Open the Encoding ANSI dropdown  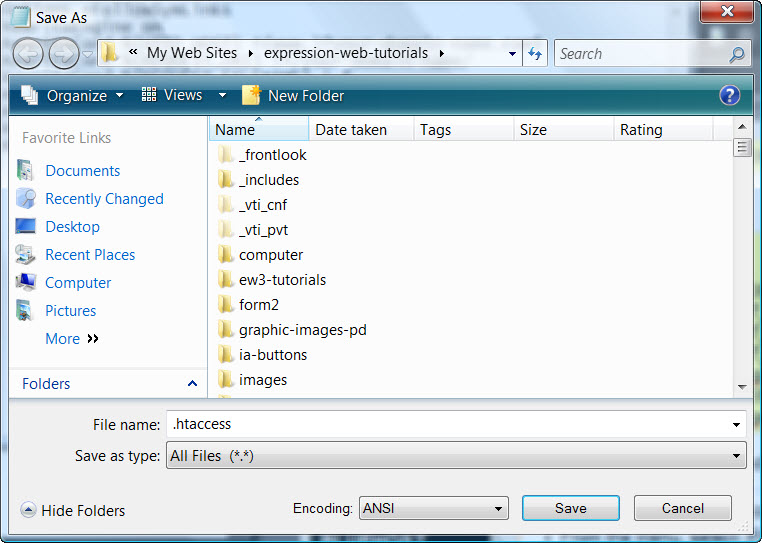click(x=433, y=508)
